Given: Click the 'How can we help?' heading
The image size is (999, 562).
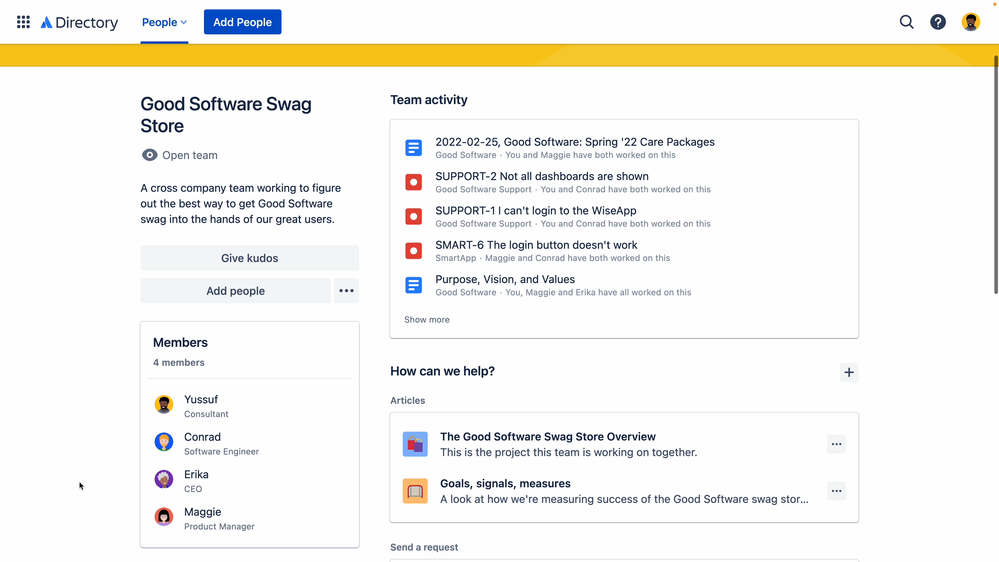Looking at the screenshot, I should (x=442, y=371).
